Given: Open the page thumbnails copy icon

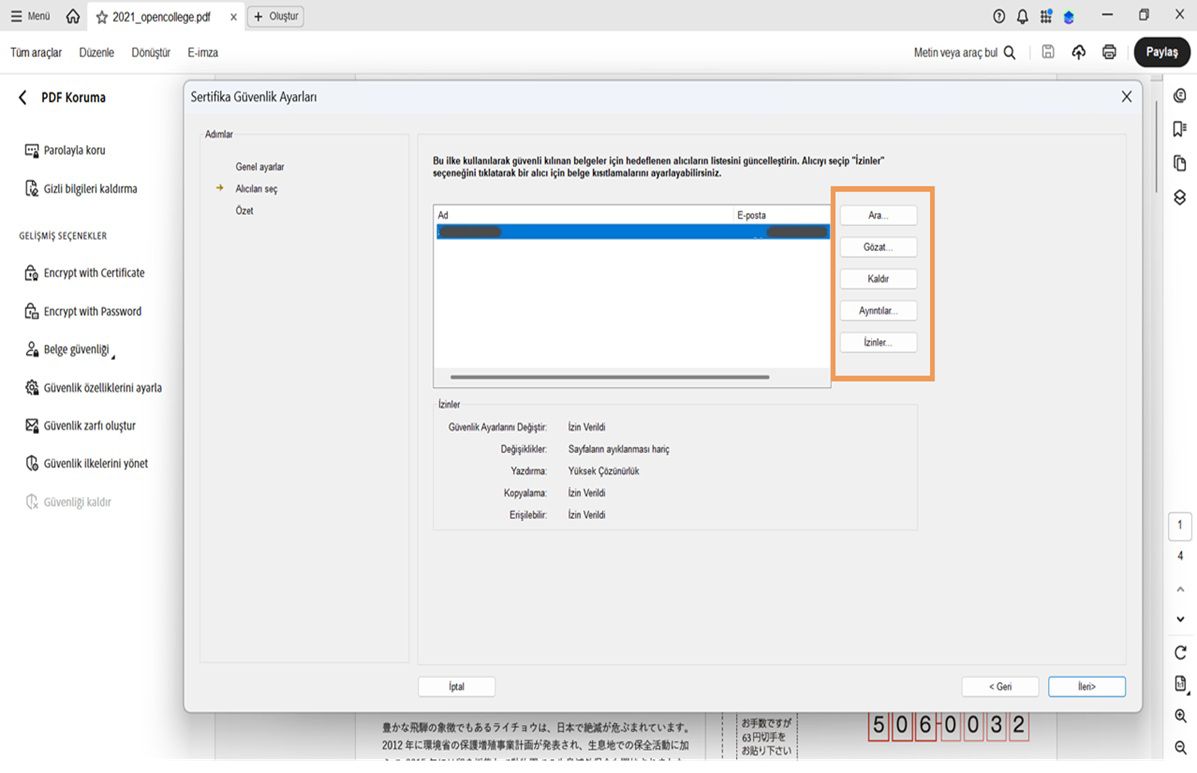Looking at the screenshot, I should tap(1179, 163).
